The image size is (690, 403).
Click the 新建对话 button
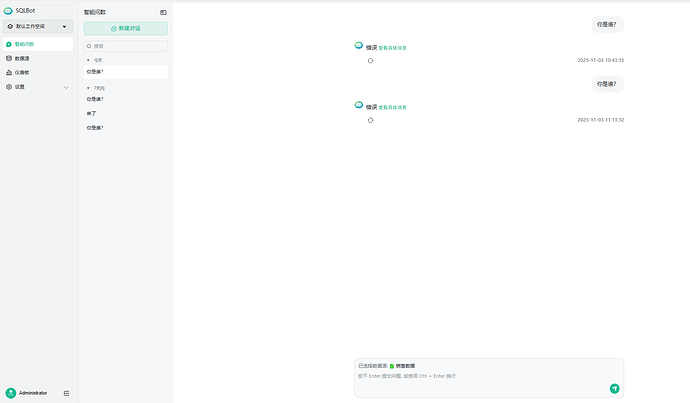(x=125, y=29)
